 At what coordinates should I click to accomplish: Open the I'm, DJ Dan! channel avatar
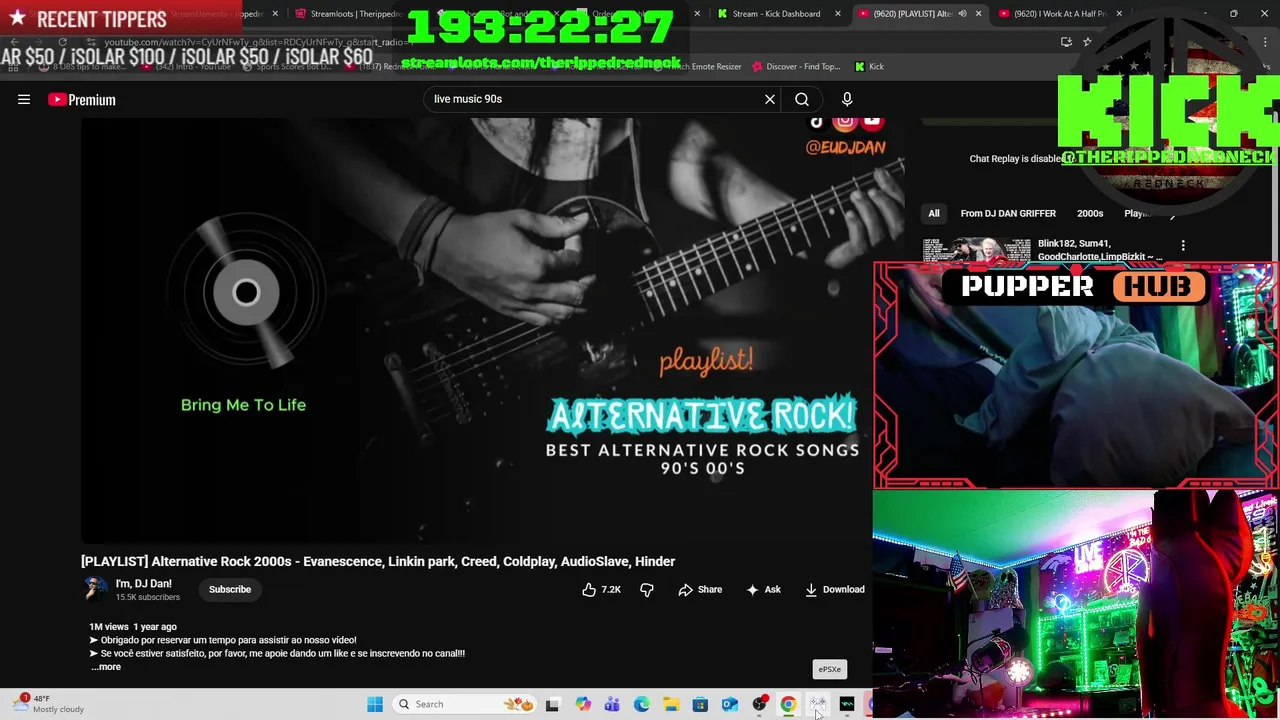point(95,589)
